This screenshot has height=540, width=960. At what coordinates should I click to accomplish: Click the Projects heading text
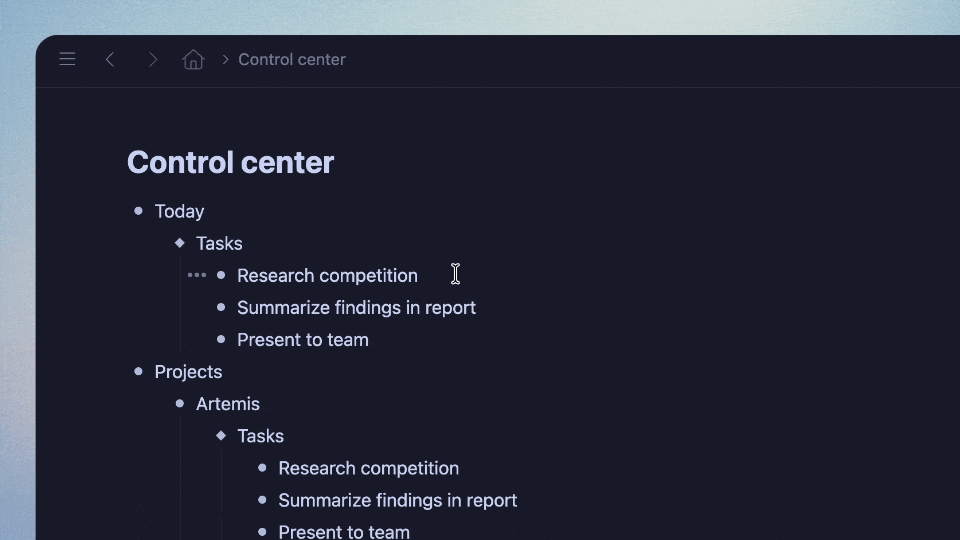pos(188,372)
